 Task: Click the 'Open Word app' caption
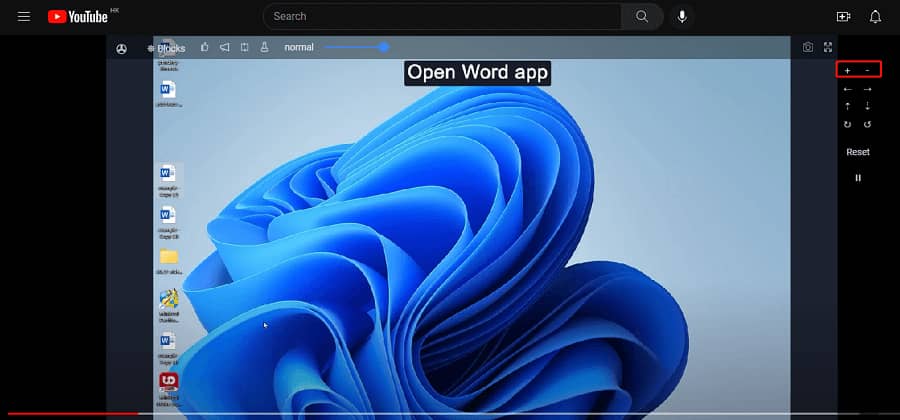pos(477,73)
